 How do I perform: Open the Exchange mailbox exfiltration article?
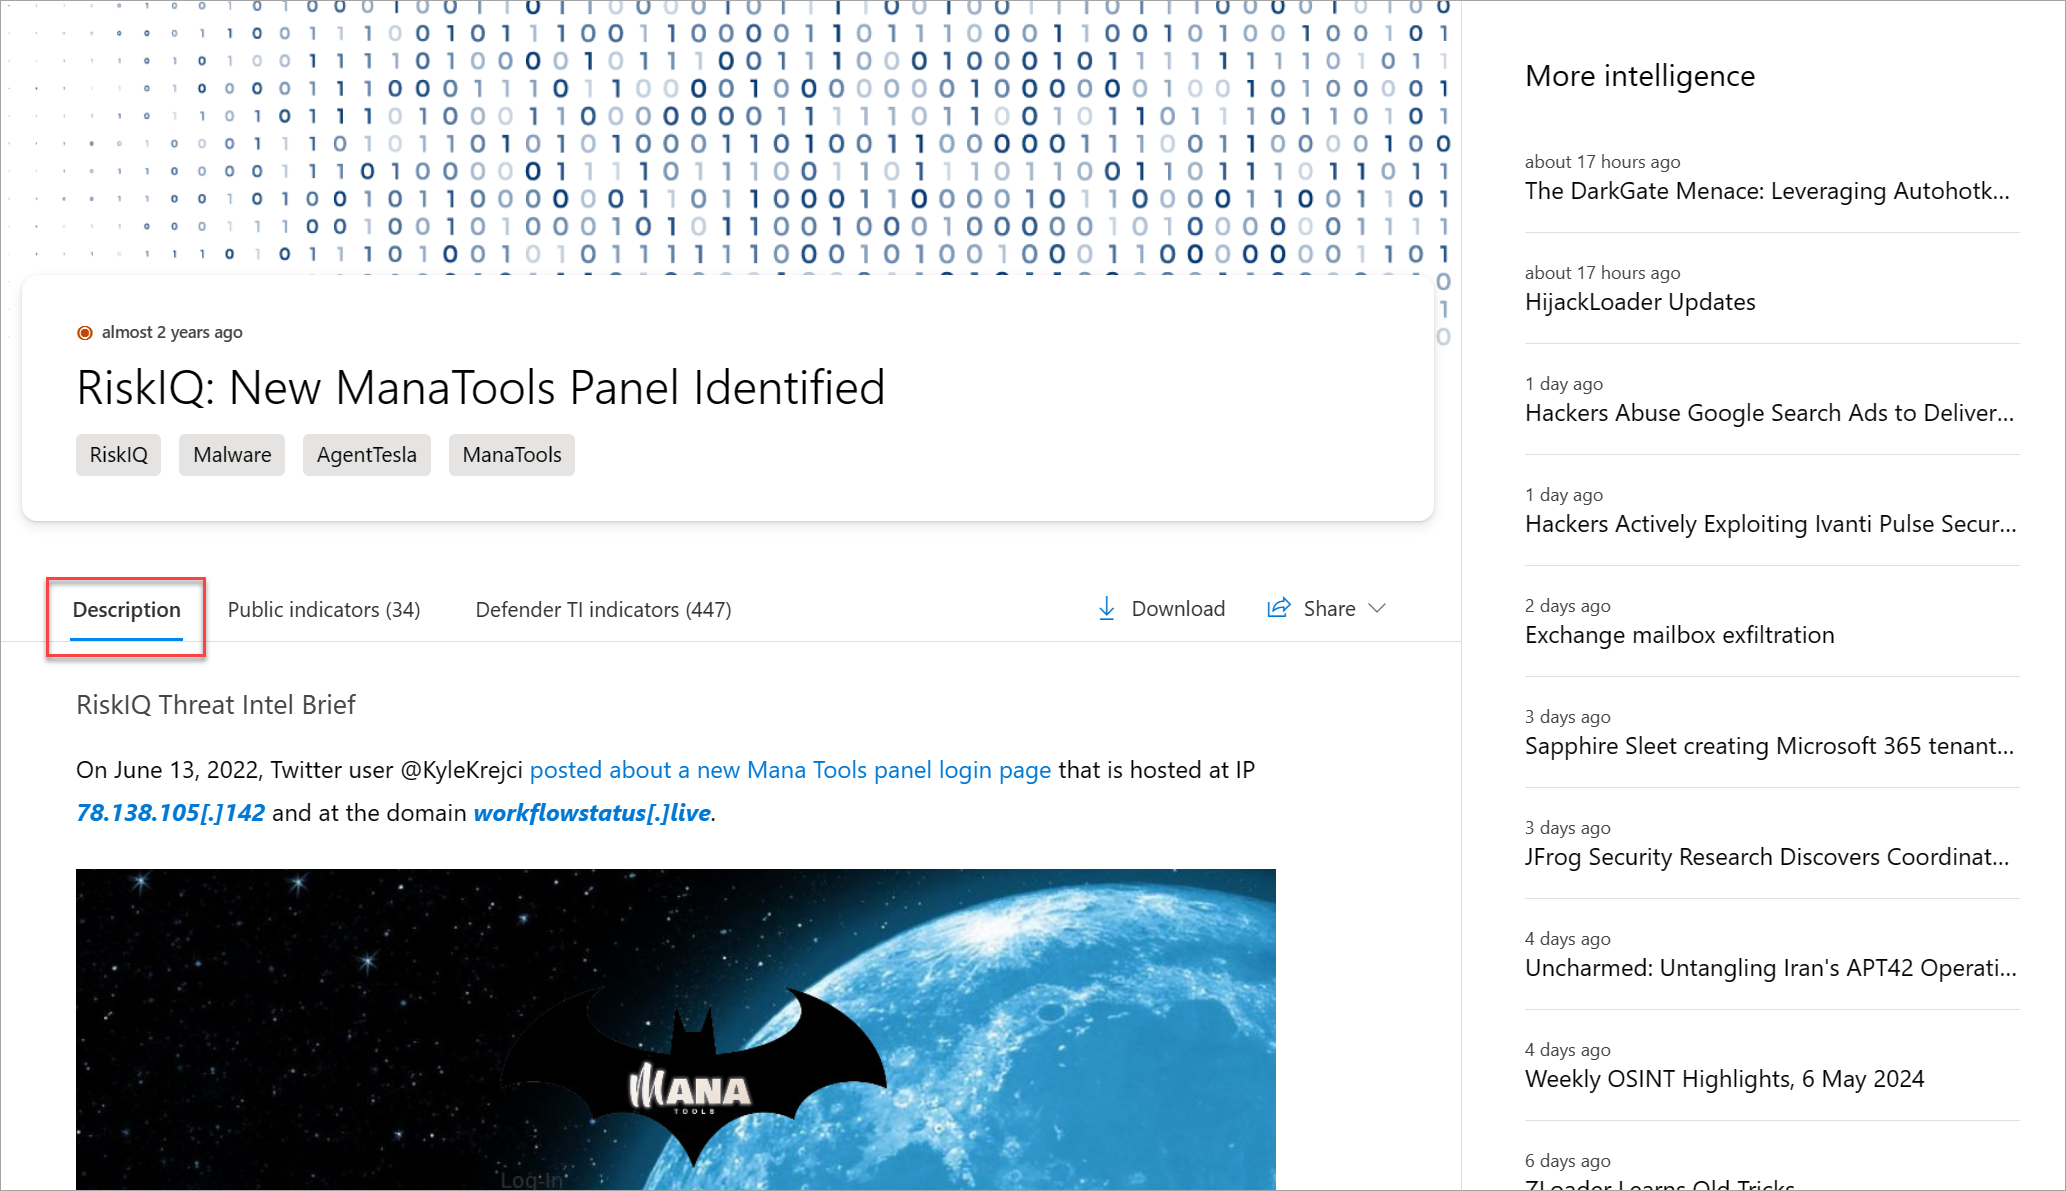[x=1679, y=635]
